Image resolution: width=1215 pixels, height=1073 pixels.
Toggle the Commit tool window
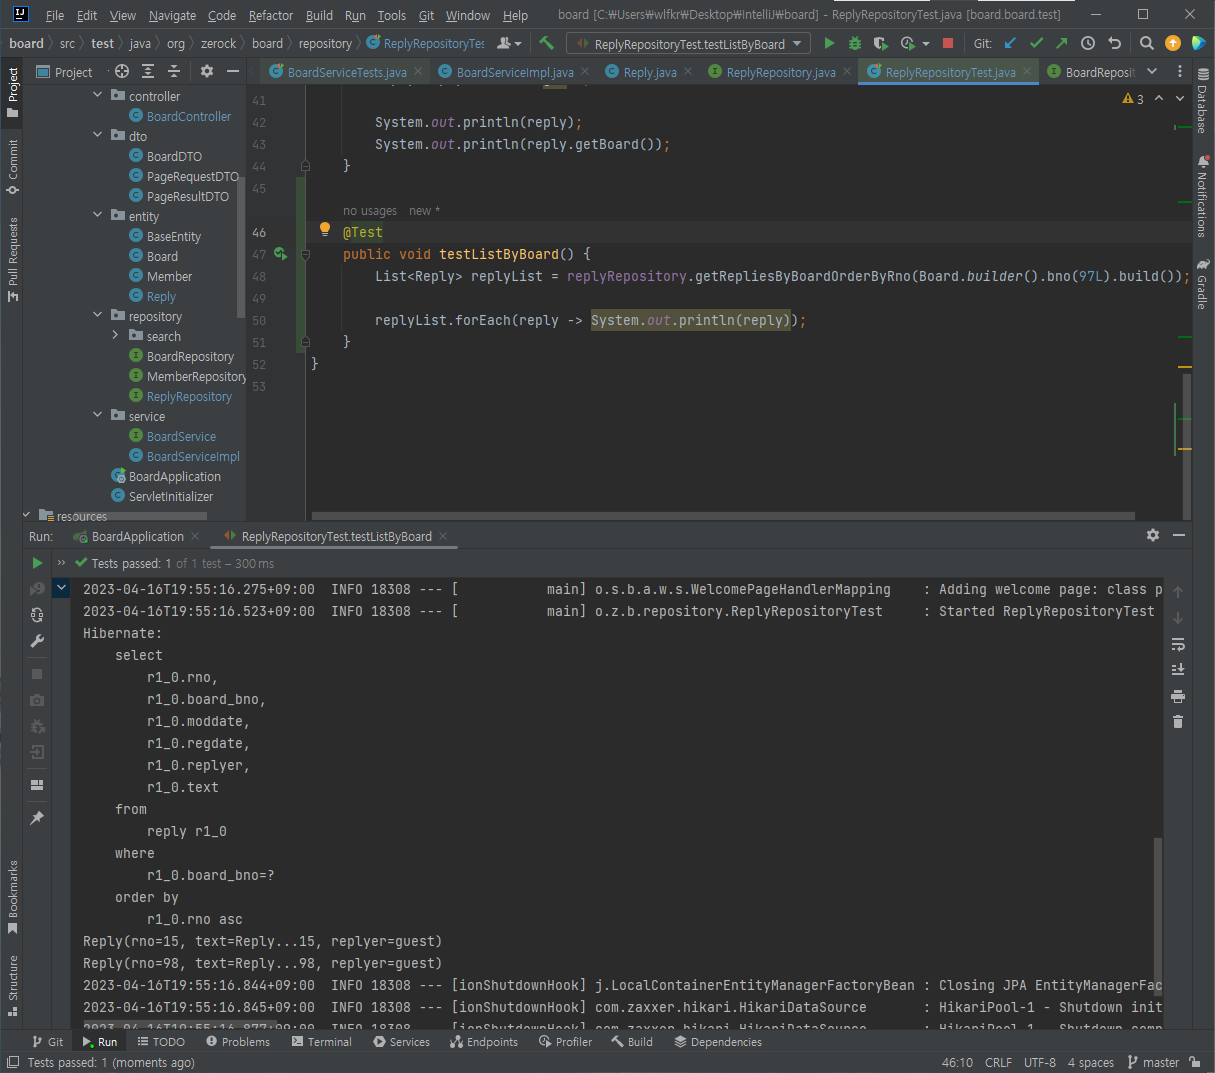(x=13, y=166)
